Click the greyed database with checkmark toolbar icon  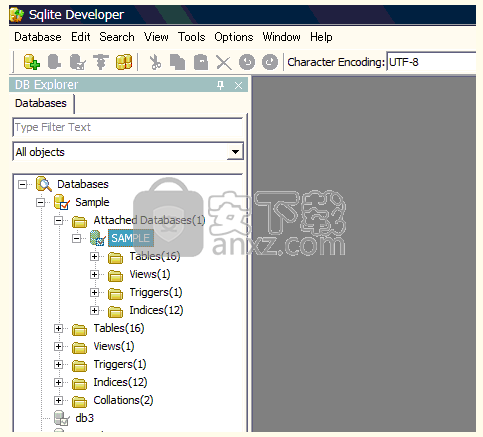[77, 62]
